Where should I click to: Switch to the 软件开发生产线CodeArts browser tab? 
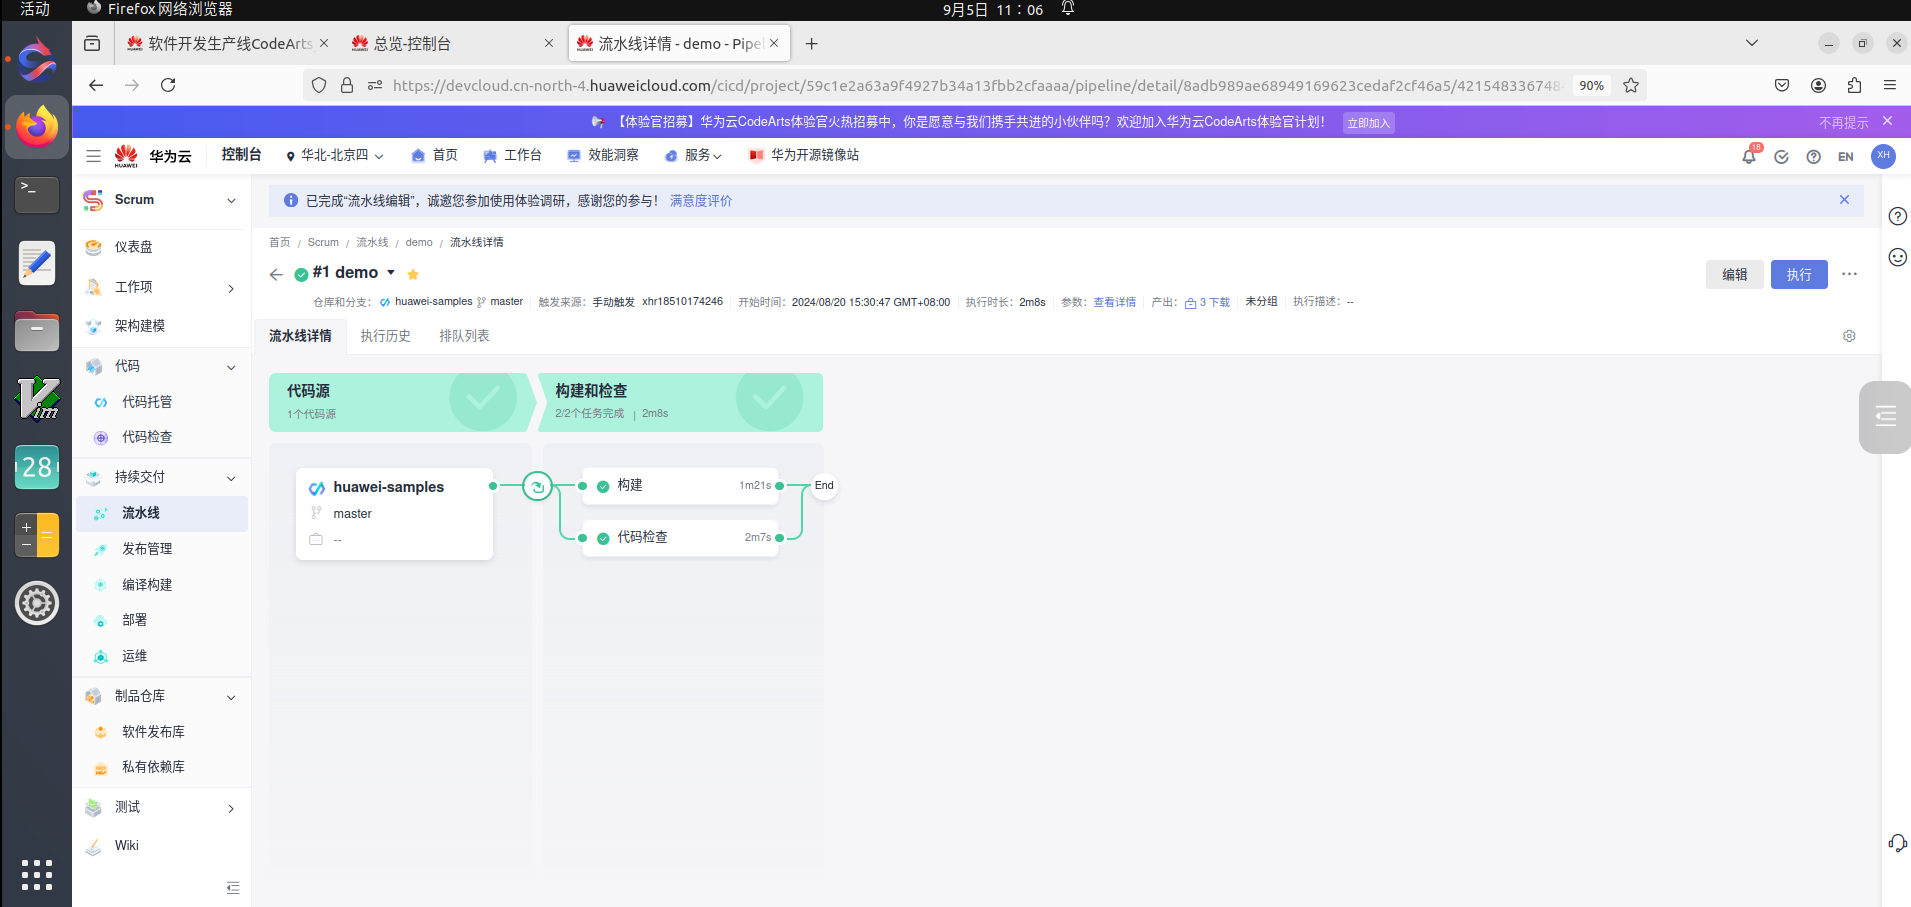point(228,44)
